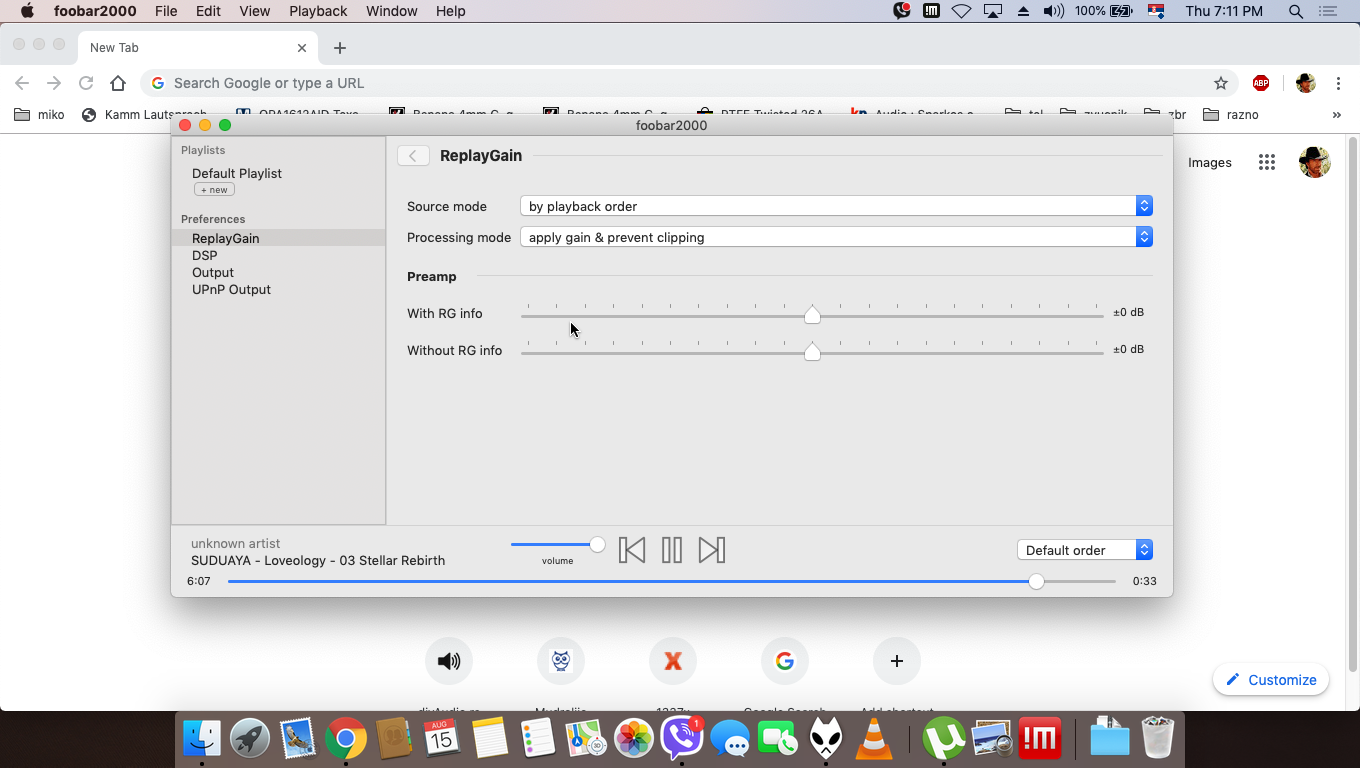
Task: Open the Apple menu
Action: (27, 11)
